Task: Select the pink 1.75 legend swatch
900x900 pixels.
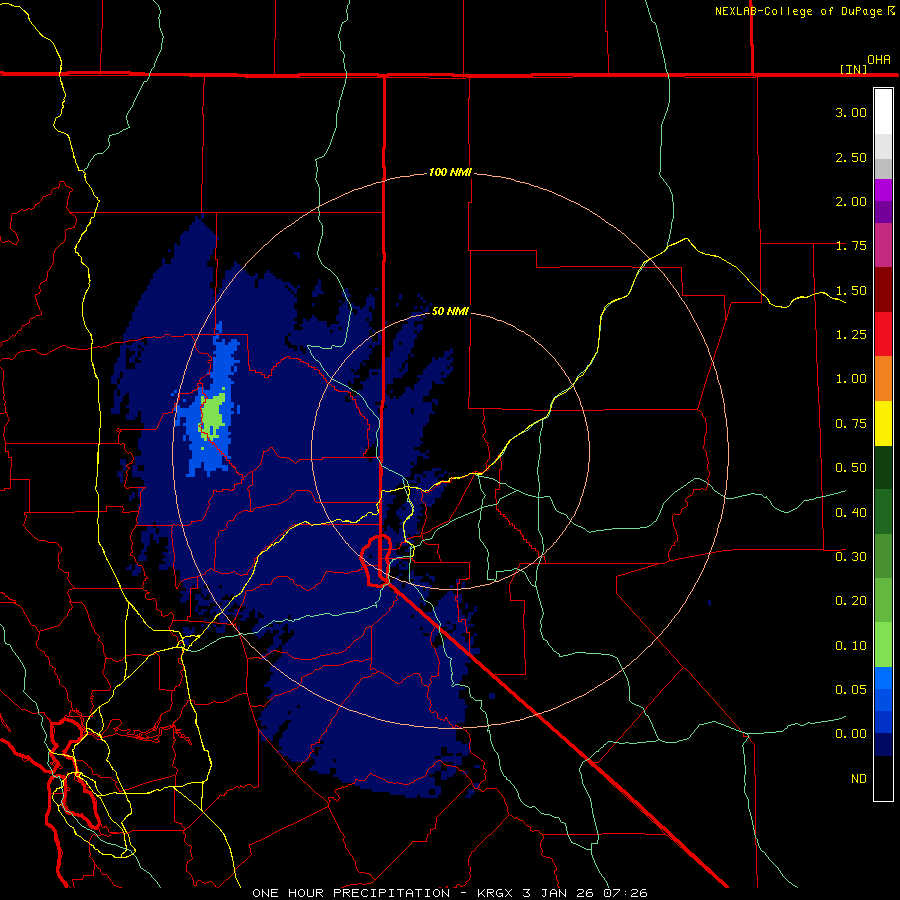Action: click(883, 245)
